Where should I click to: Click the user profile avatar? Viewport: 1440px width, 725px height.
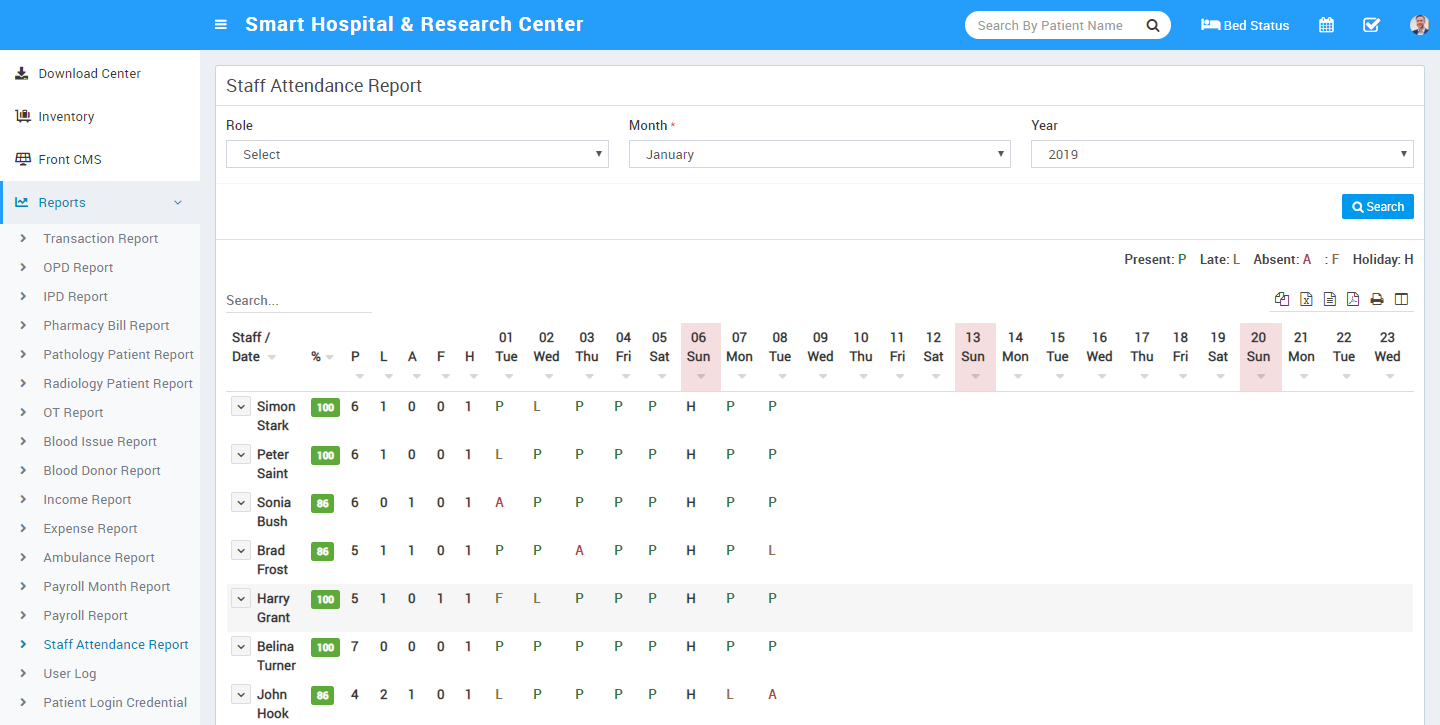(x=1419, y=25)
